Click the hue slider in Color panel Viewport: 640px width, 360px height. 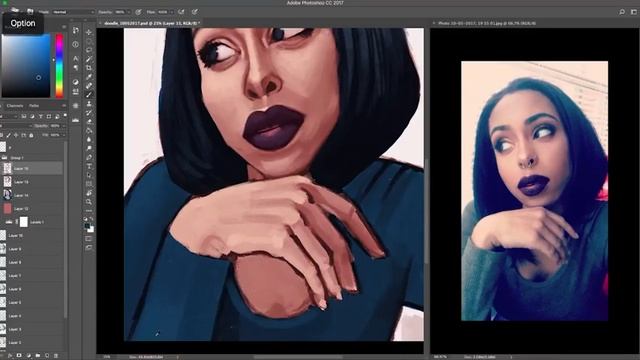click(59, 66)
